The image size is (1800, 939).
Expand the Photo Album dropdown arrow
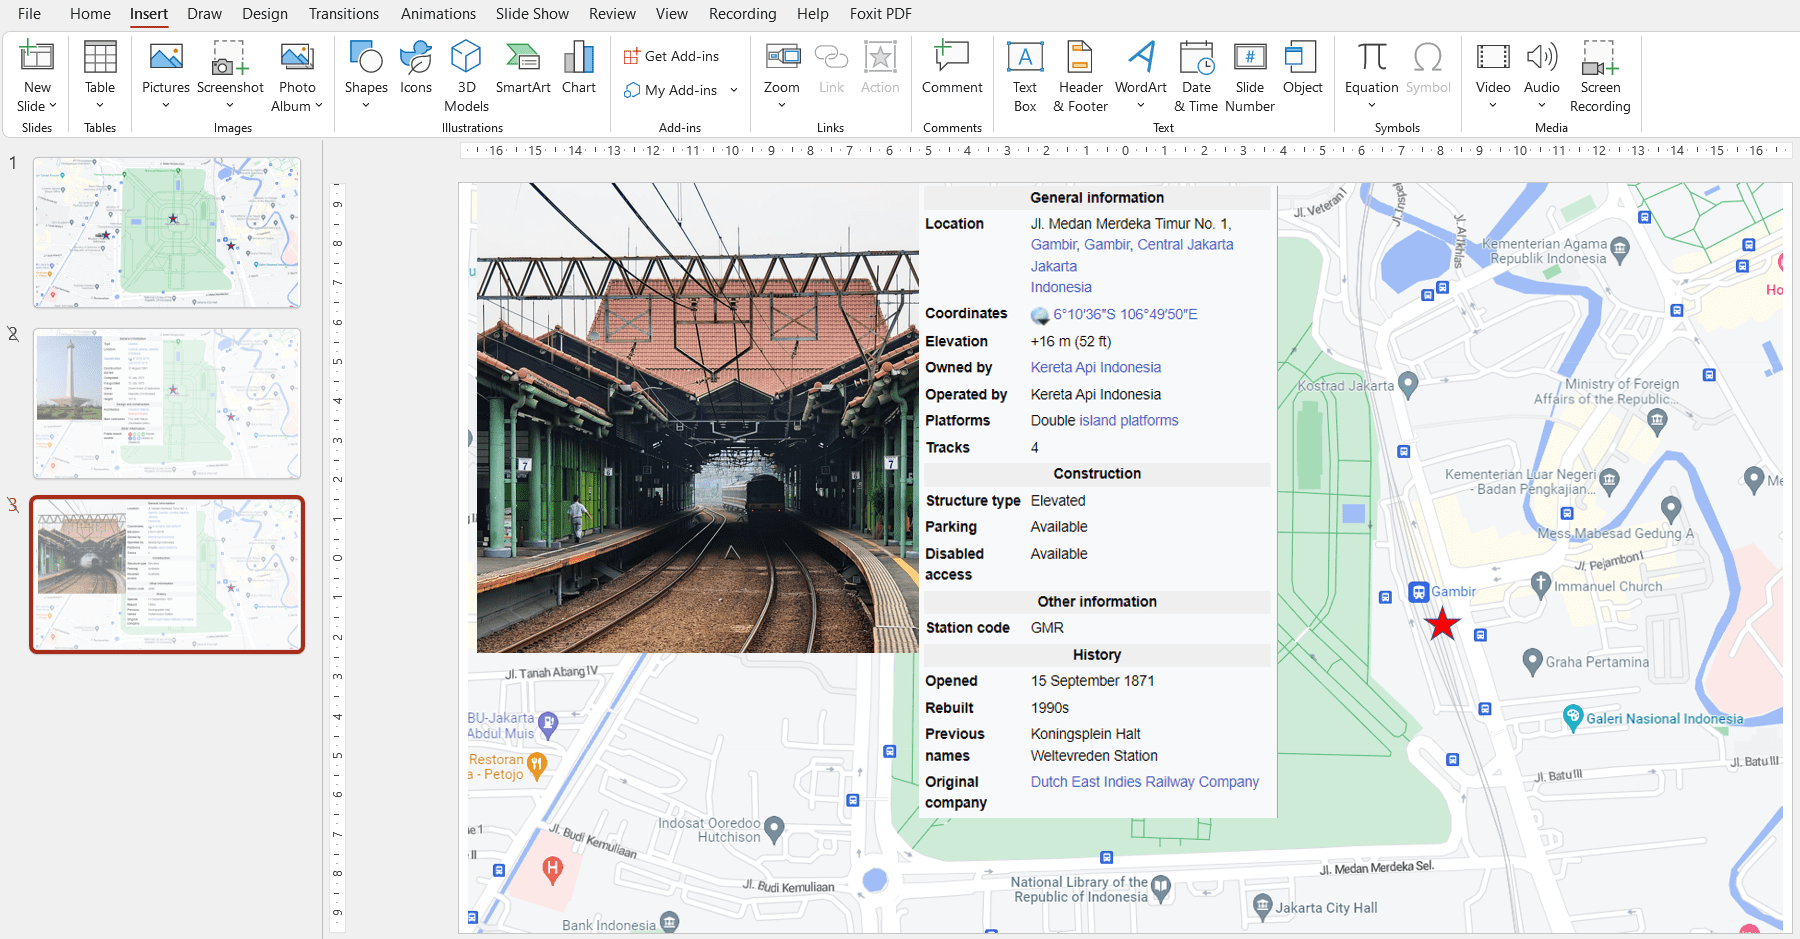[x=319, y=106]
